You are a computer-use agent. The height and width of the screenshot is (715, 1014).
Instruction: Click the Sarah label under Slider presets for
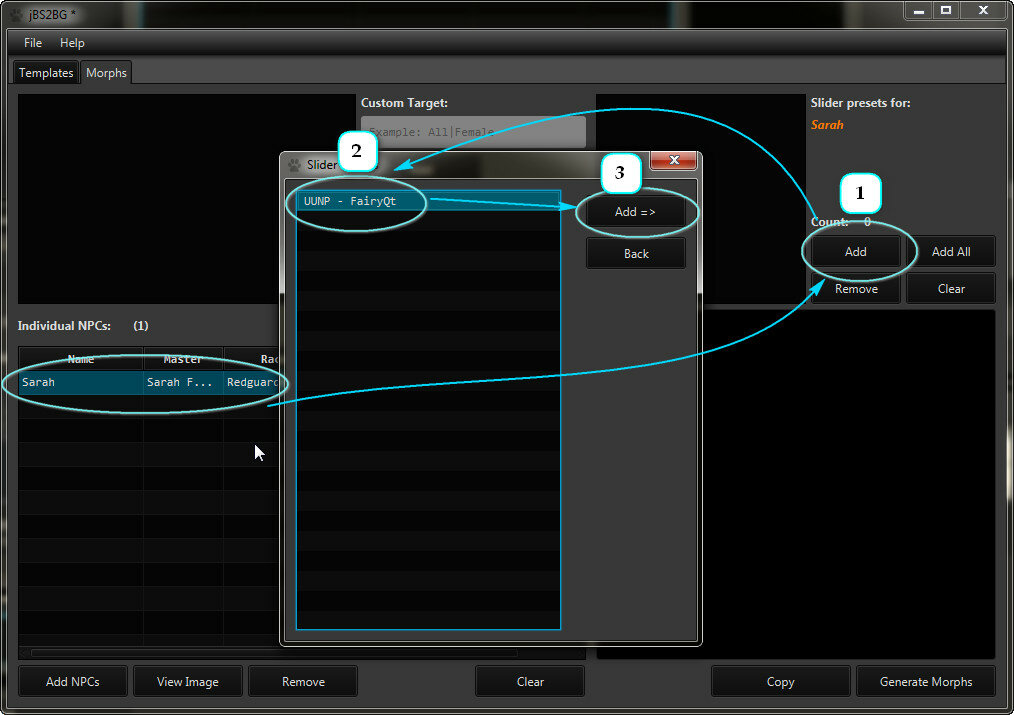point(826,125)
